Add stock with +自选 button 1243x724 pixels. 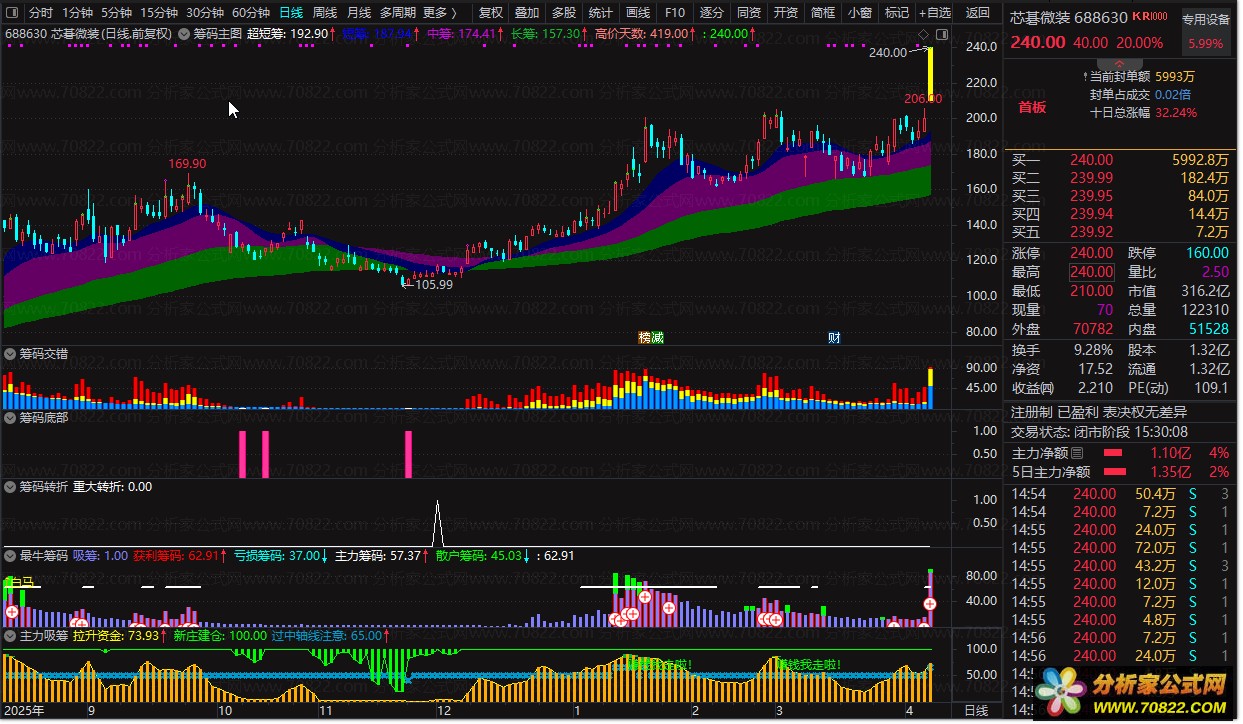pos(932,13)
